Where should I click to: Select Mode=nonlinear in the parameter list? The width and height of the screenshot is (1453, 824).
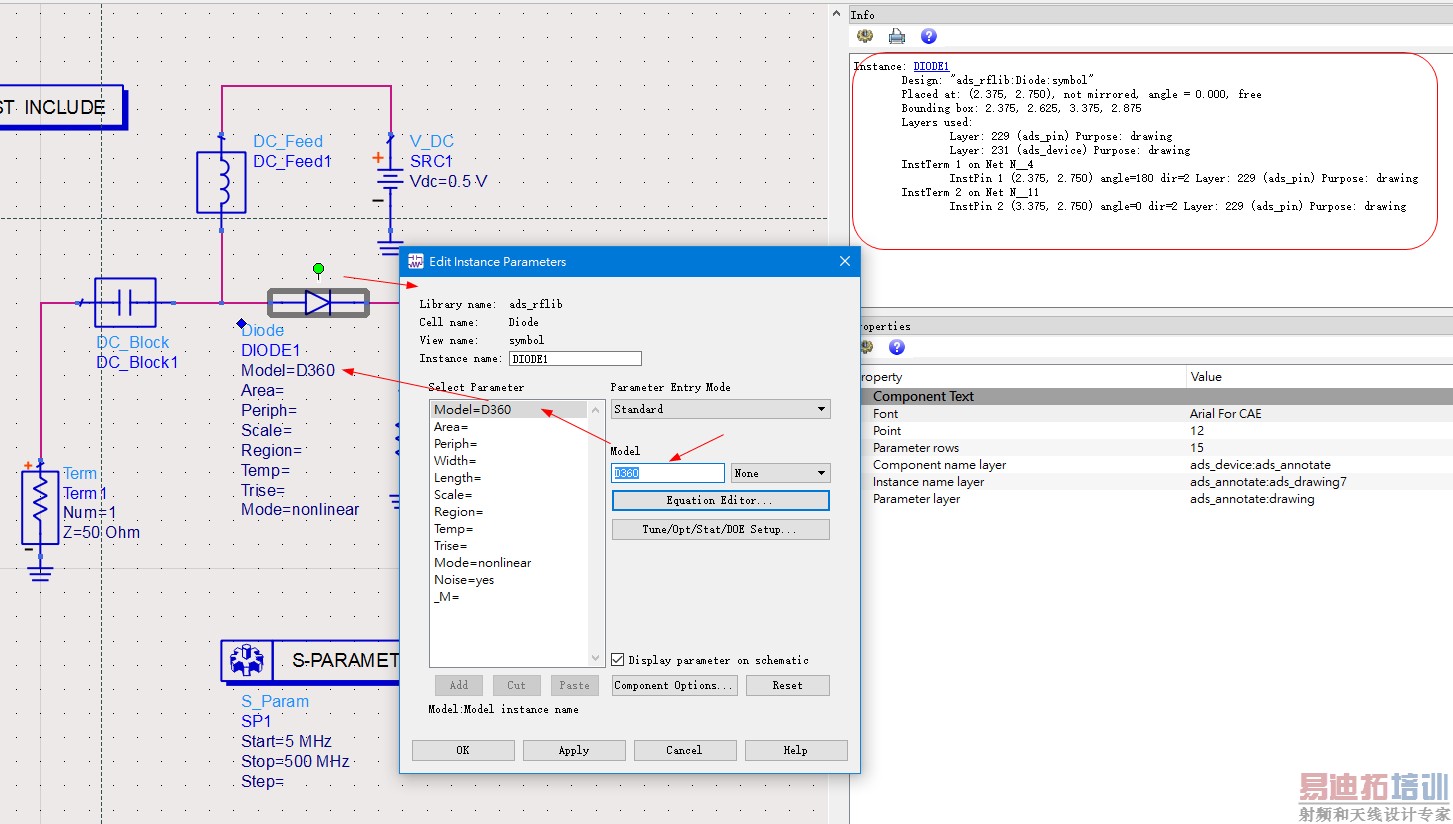pyautogui.click(x=483, y=563)
